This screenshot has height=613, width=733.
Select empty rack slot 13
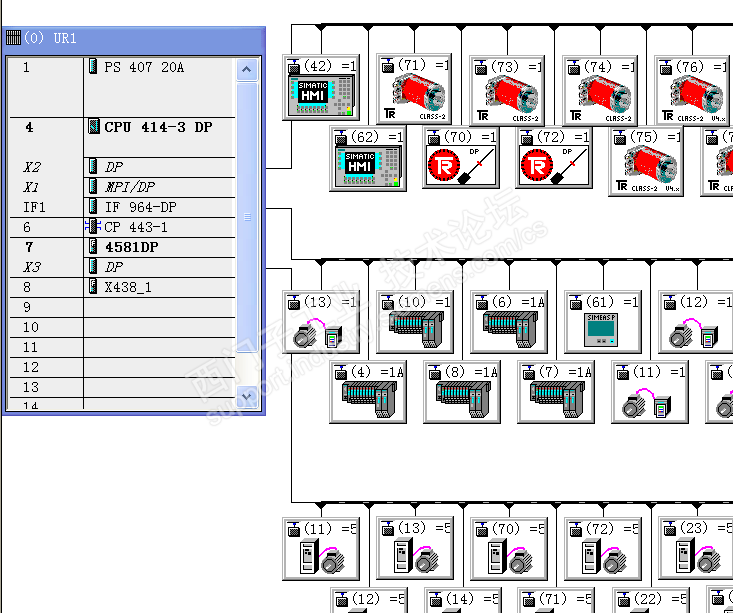point(122,388)
